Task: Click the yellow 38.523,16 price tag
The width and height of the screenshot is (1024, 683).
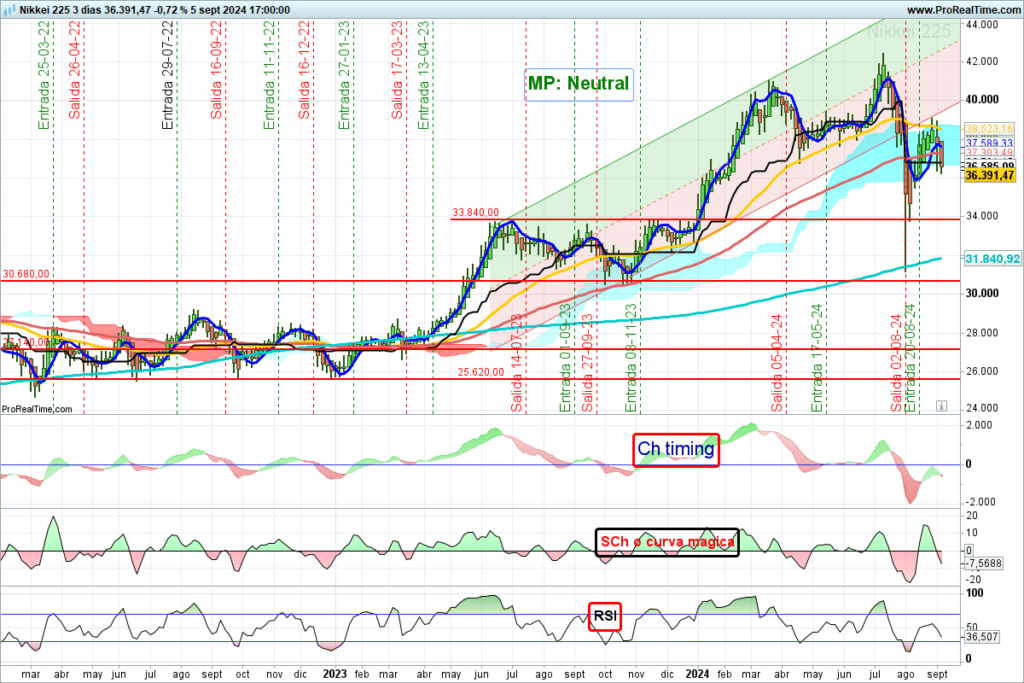Action: (989, 129)
